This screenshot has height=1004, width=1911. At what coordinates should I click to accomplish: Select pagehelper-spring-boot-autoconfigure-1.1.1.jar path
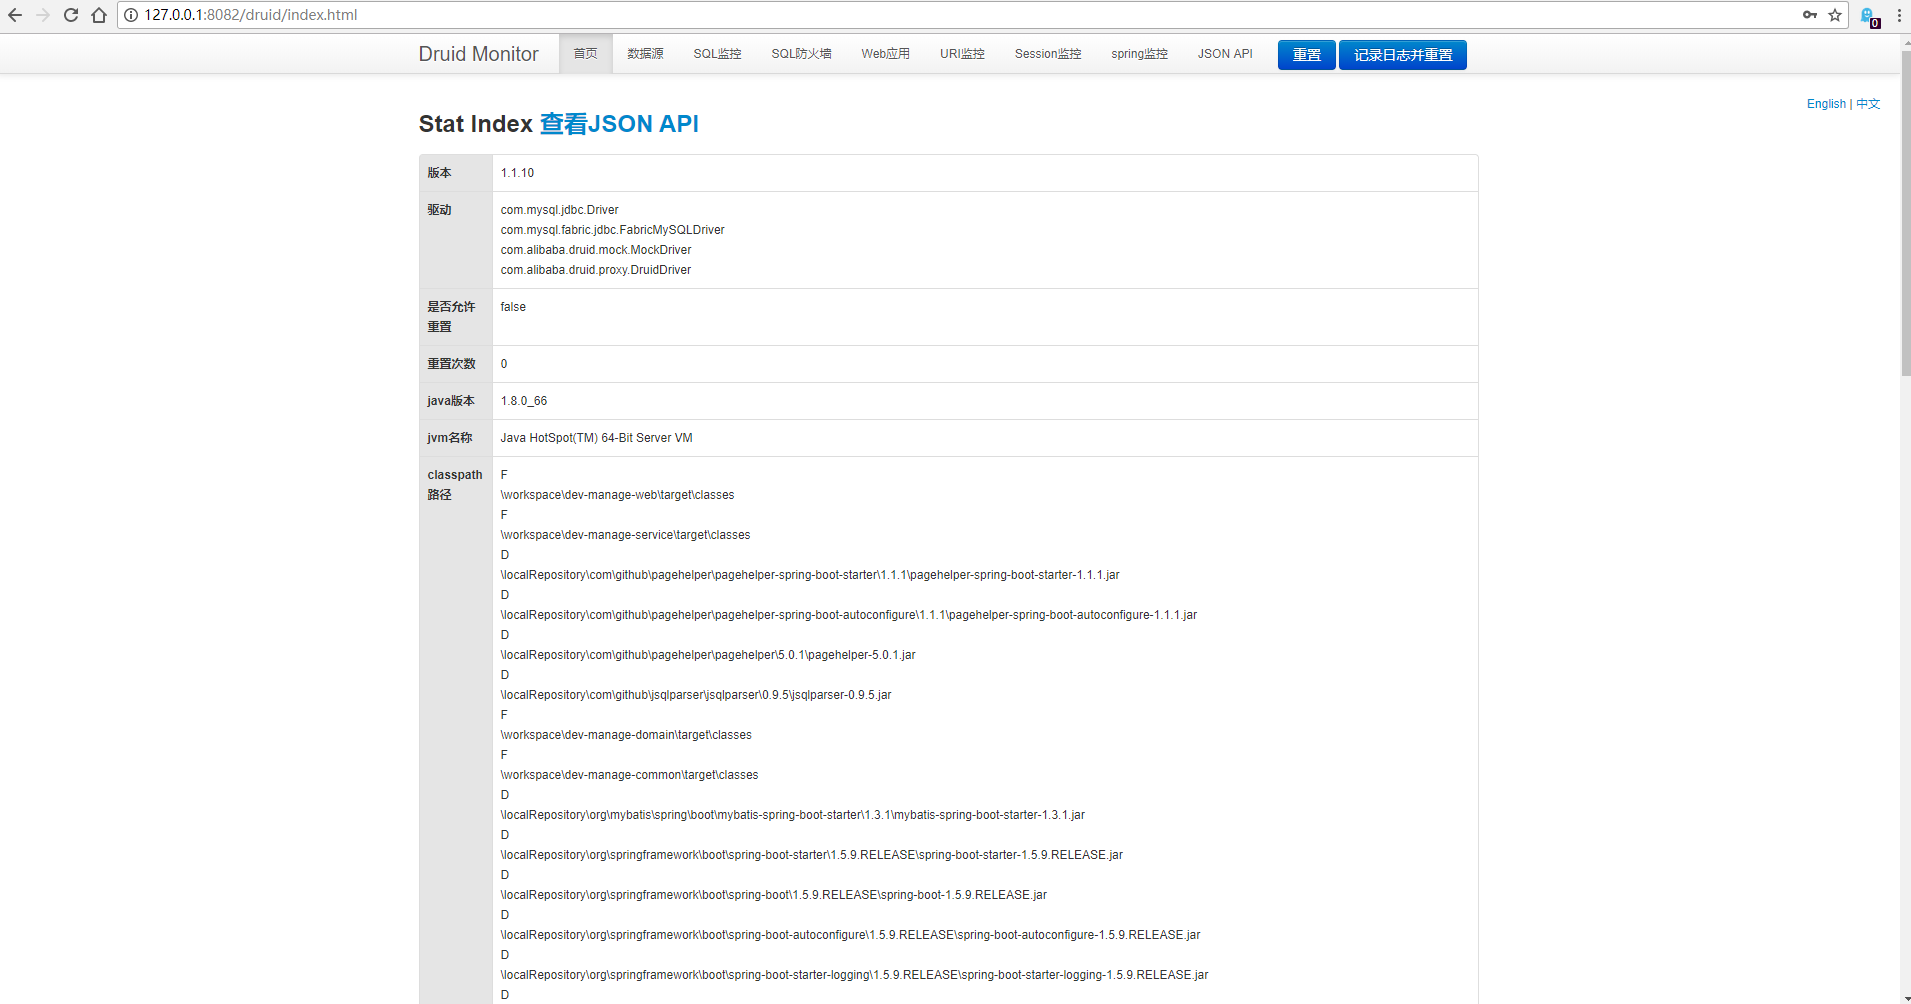coord(849,615)
